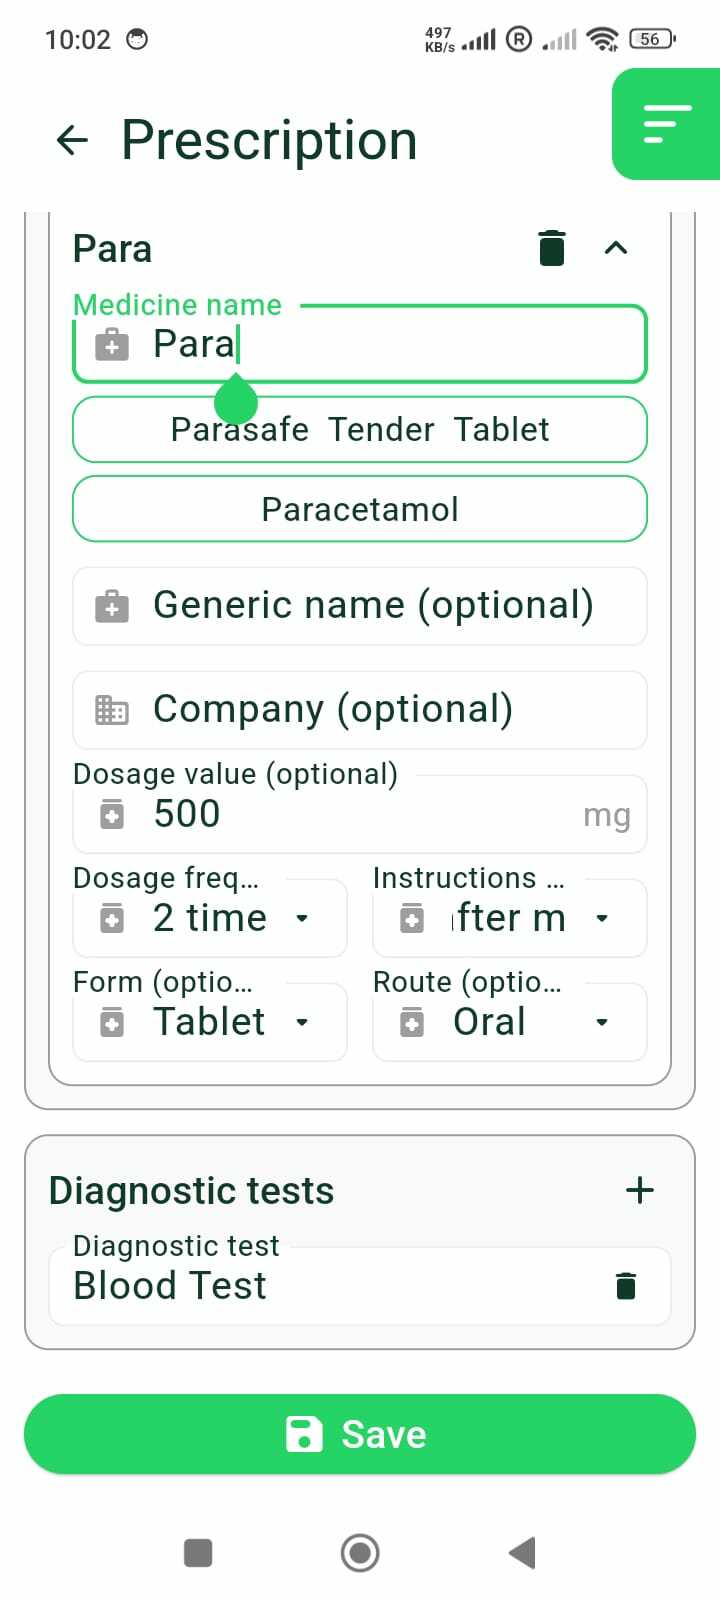The width and height of the screenshot is (720, 1600).
Task: Delete the Para medicine entry
Action: (552, 248)
